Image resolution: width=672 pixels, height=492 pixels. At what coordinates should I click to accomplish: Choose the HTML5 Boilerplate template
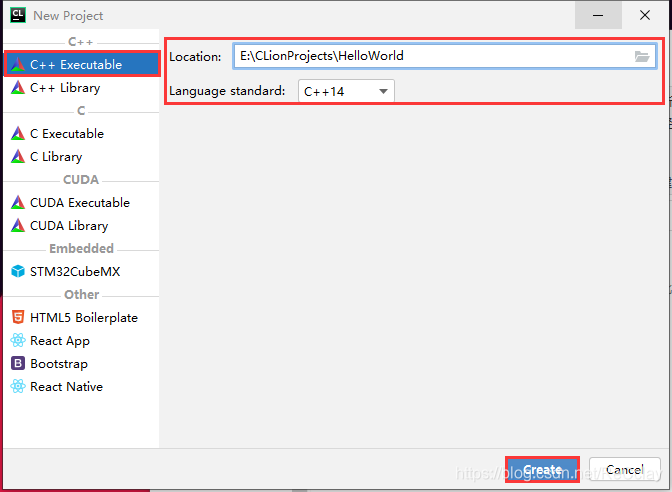[x=81, y=317]
